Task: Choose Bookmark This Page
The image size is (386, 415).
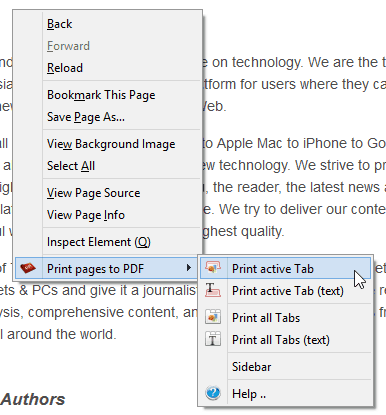Action: tap(108, 95)
